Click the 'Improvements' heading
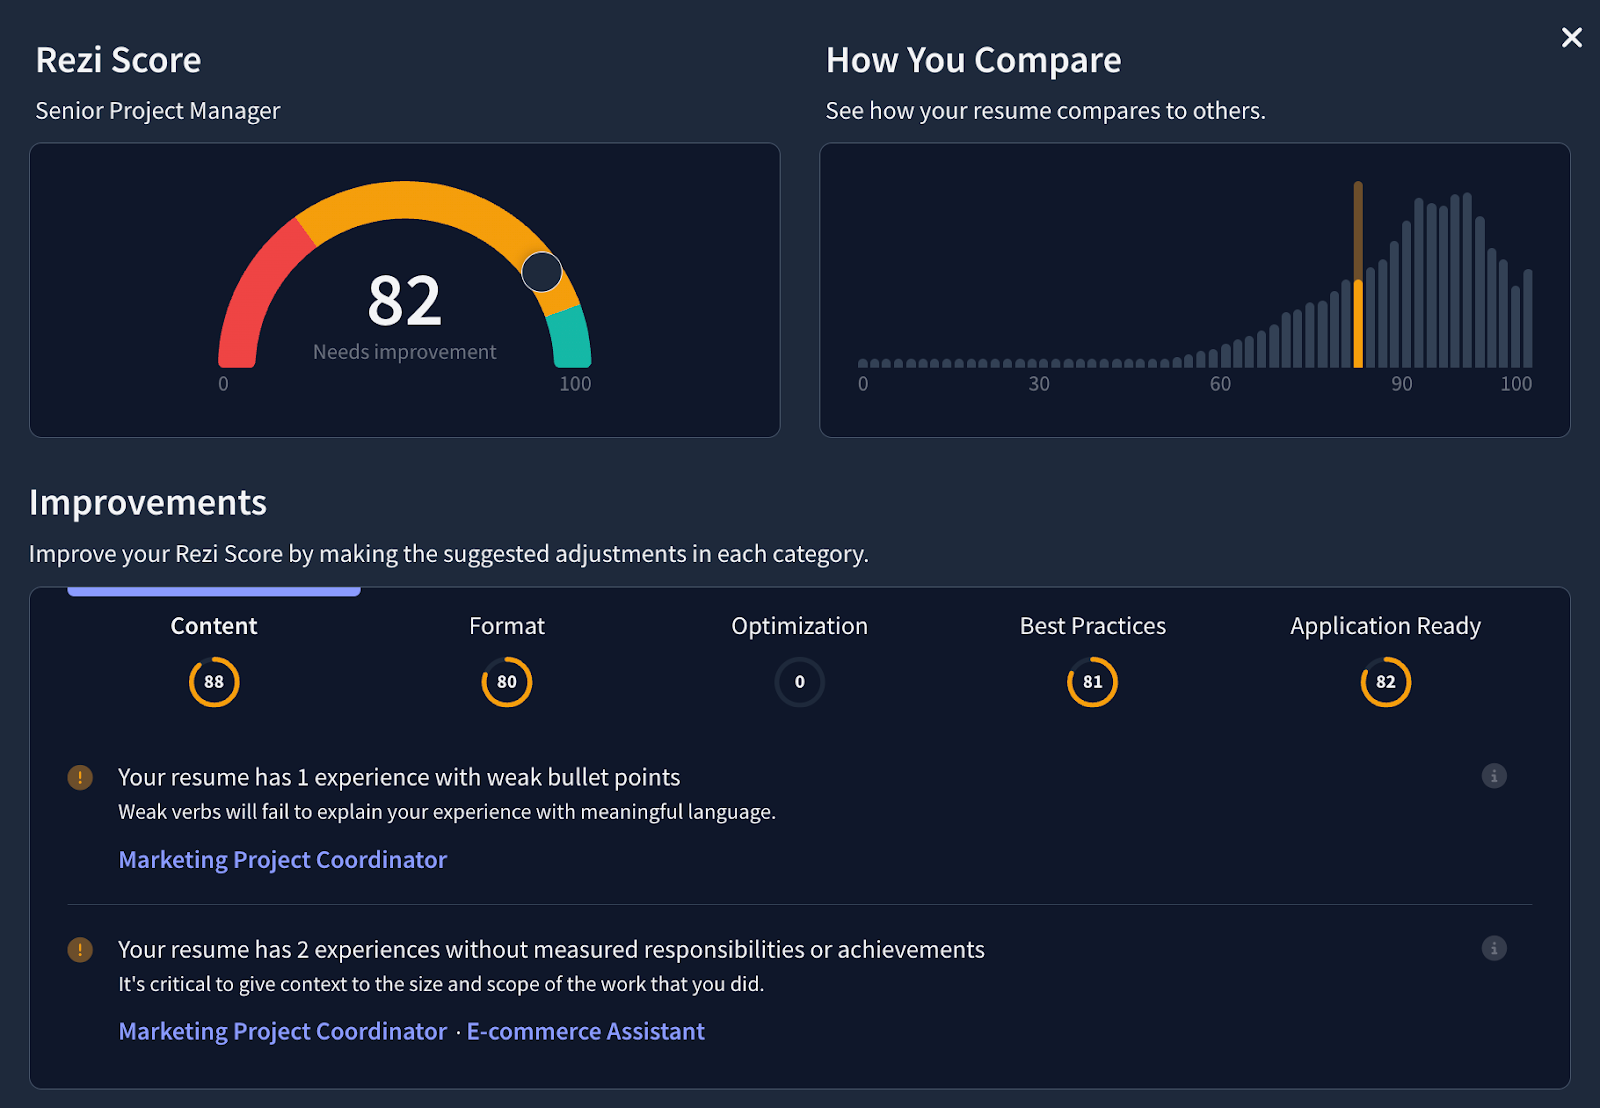This screenshot has width=1600, height=1108. point(148,502)
